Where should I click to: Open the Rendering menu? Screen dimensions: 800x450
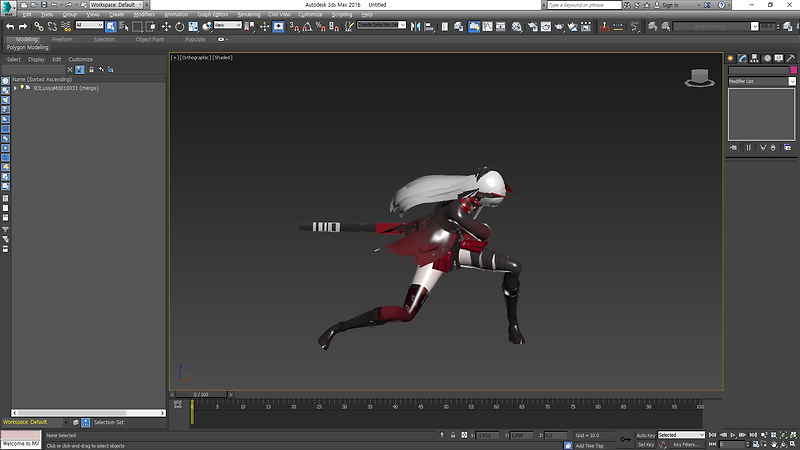248,15
